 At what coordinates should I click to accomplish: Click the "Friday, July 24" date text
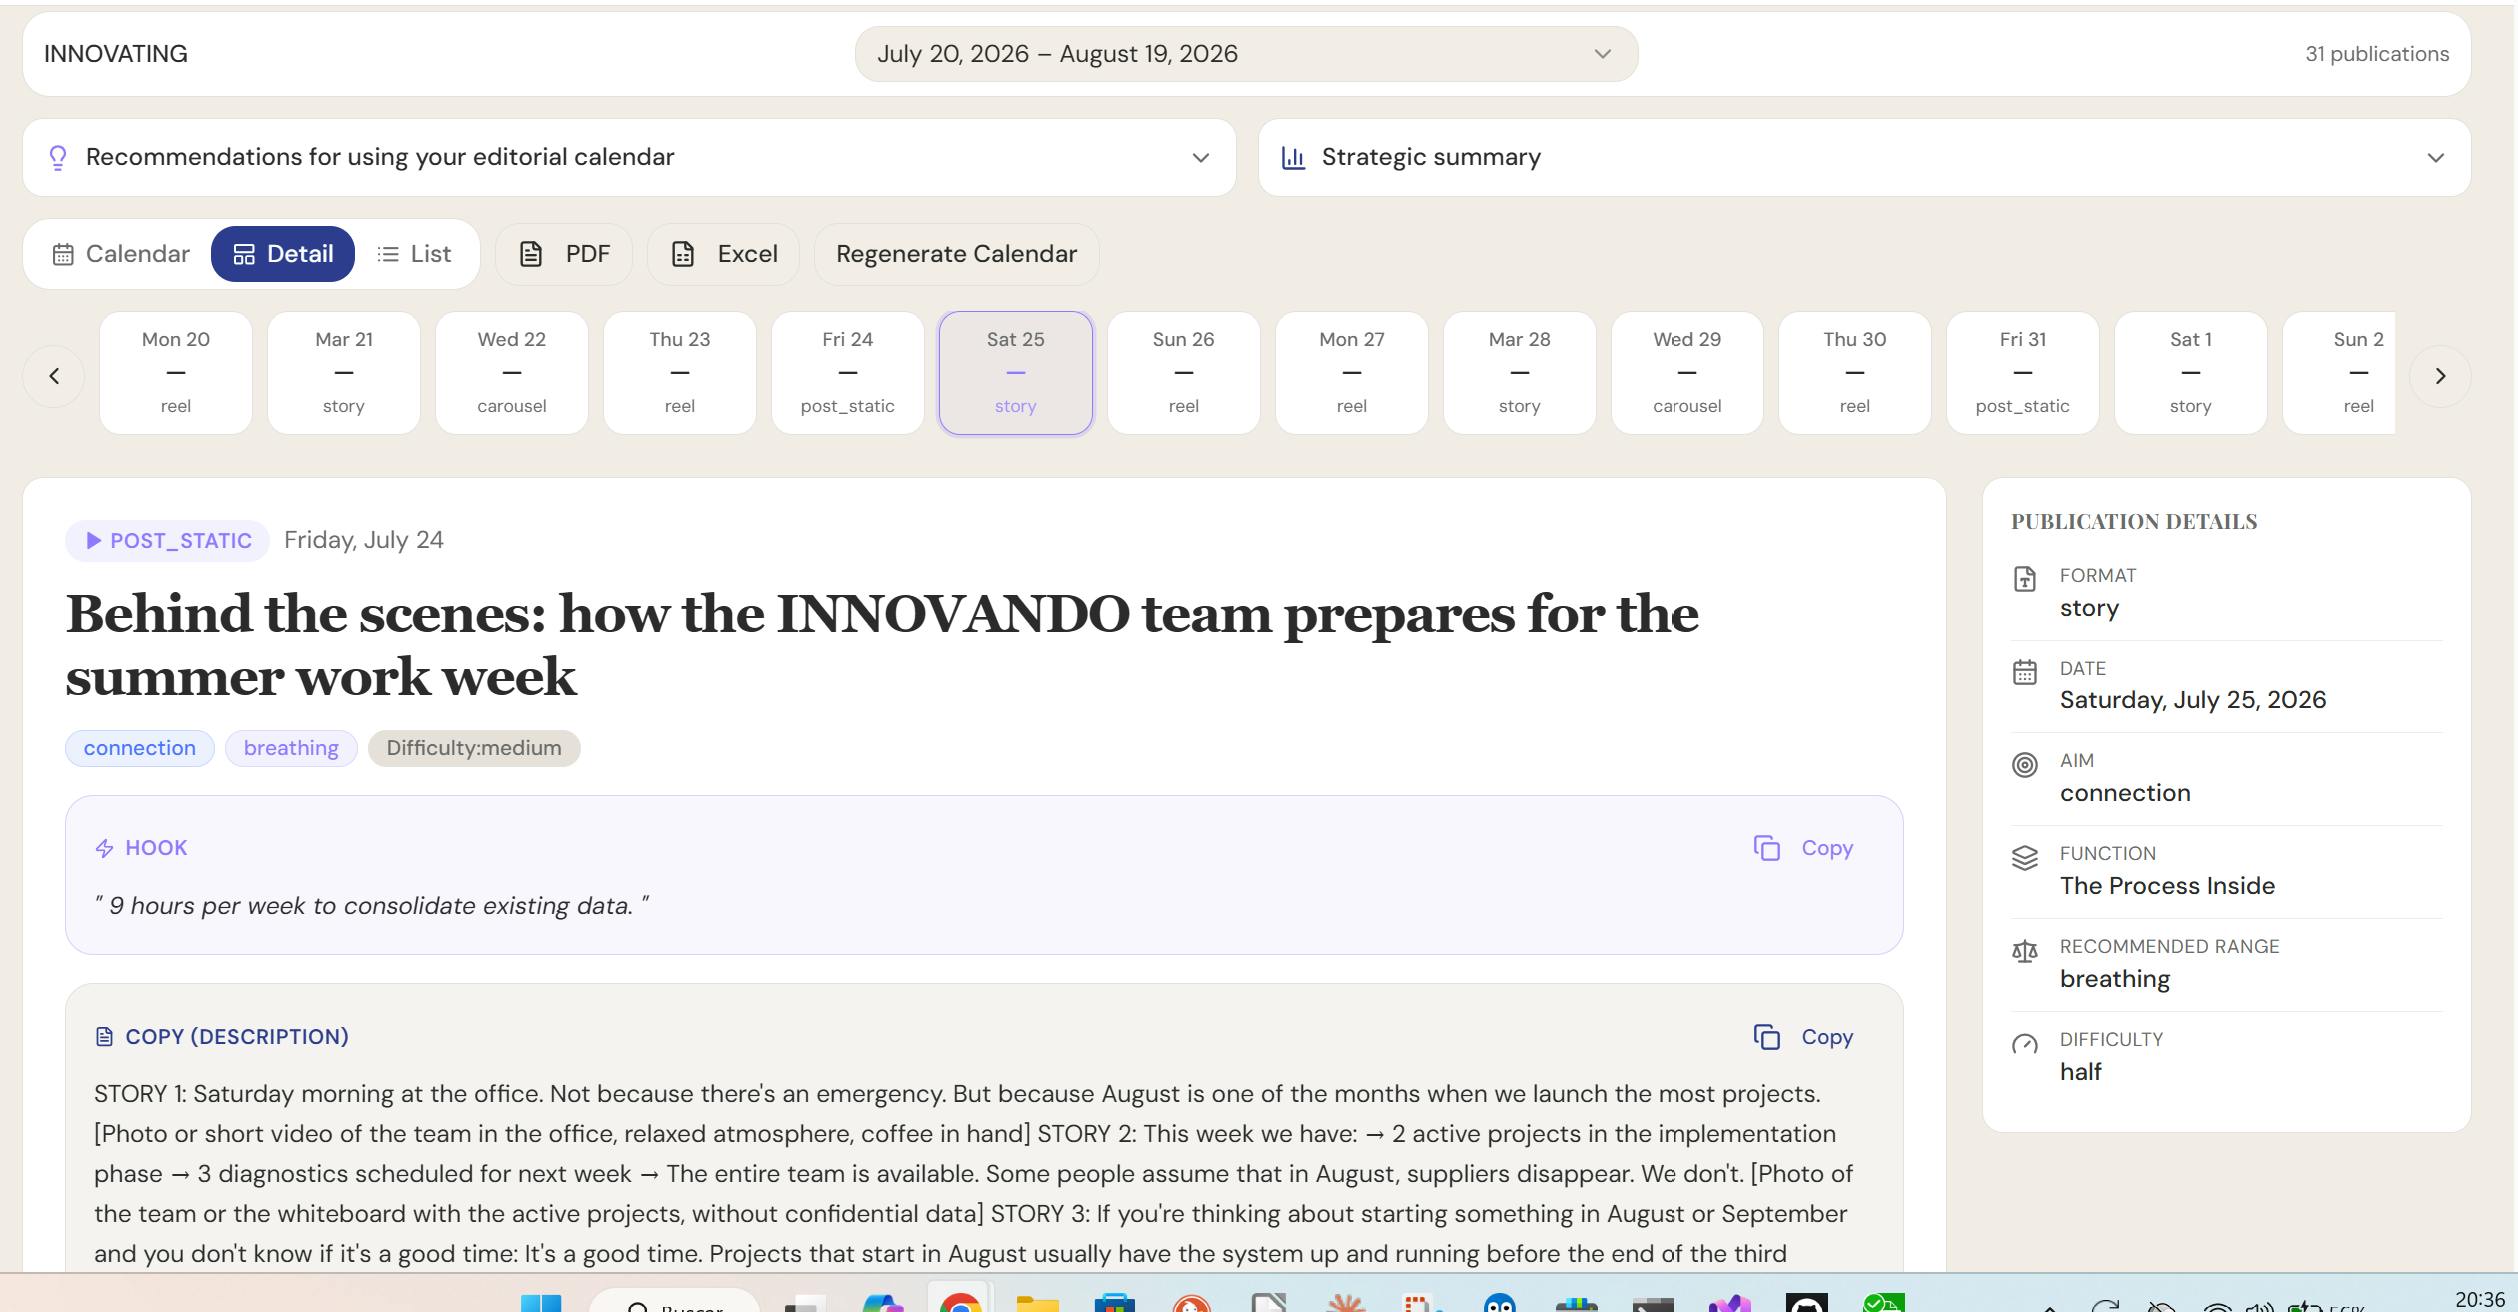pos(364,540)
